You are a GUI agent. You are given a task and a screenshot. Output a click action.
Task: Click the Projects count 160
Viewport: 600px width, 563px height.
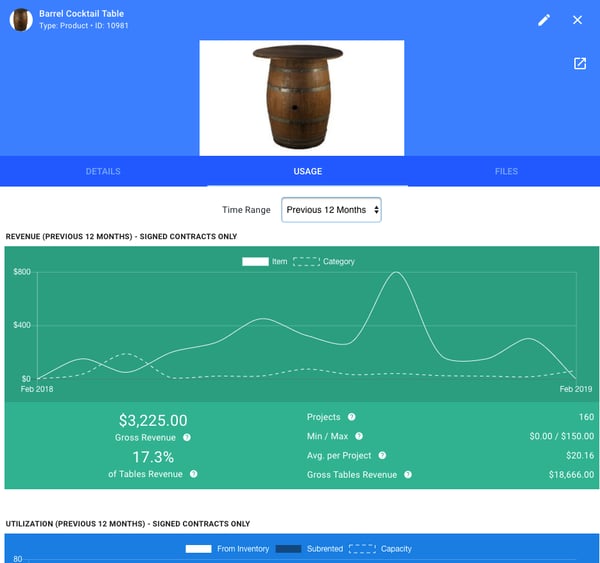pyautogui.click(x=587, y=417)
